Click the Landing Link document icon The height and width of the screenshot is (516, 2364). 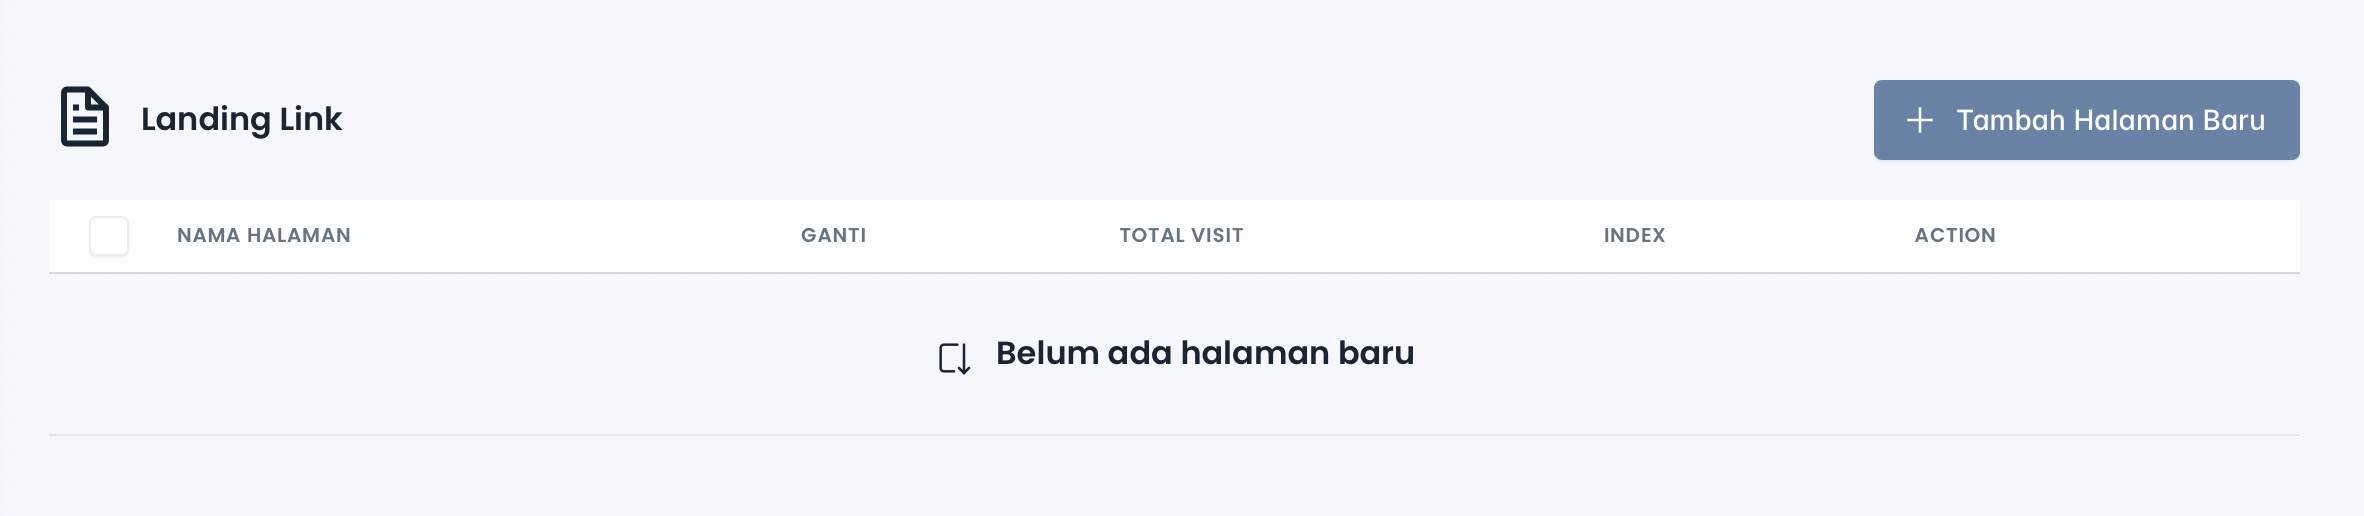(85, 117)
